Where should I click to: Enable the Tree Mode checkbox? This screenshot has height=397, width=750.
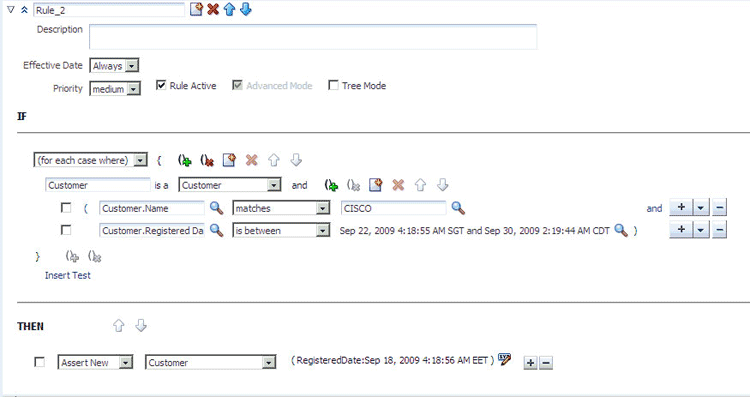[333, 85]
